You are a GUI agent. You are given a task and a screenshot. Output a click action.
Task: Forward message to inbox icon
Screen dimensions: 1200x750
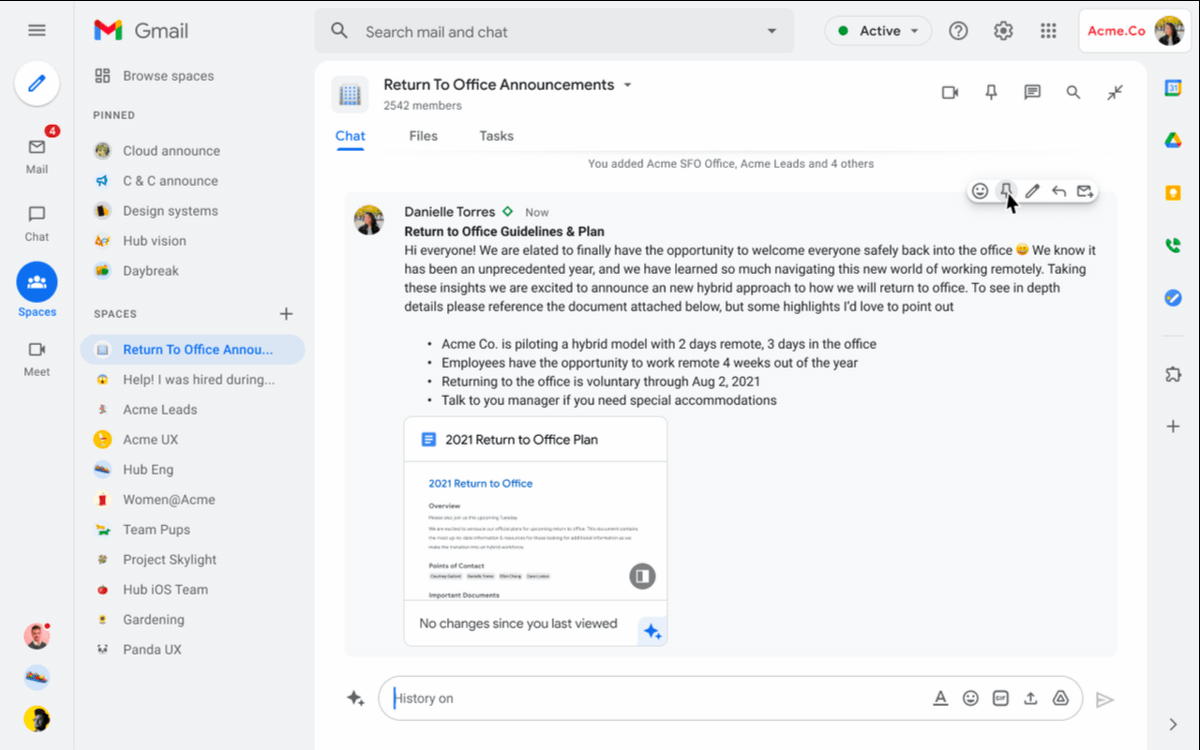click(x=1085, y=191)
